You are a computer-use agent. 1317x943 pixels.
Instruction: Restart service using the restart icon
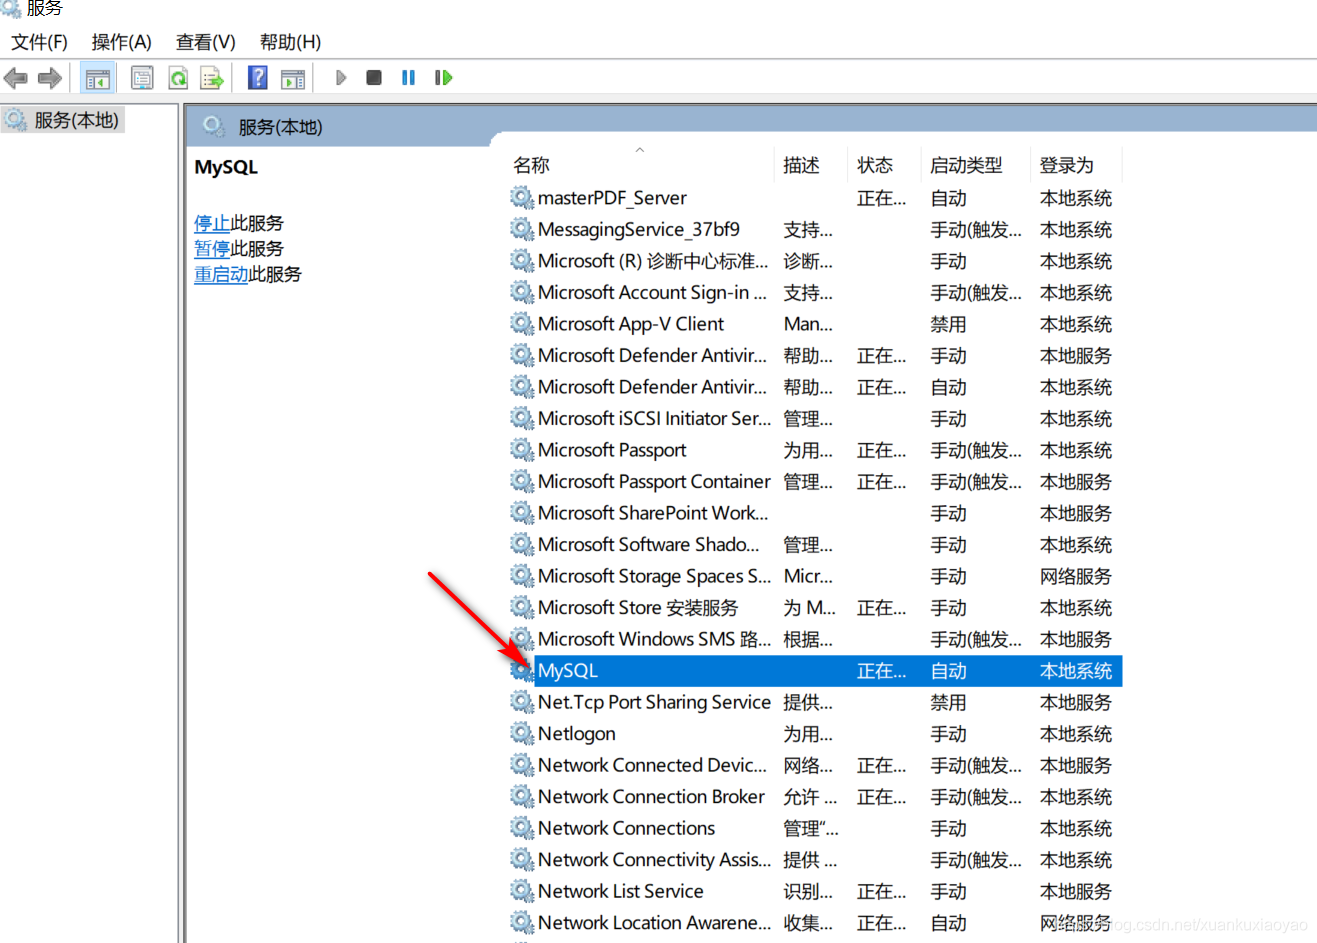[x=443, y=77]
